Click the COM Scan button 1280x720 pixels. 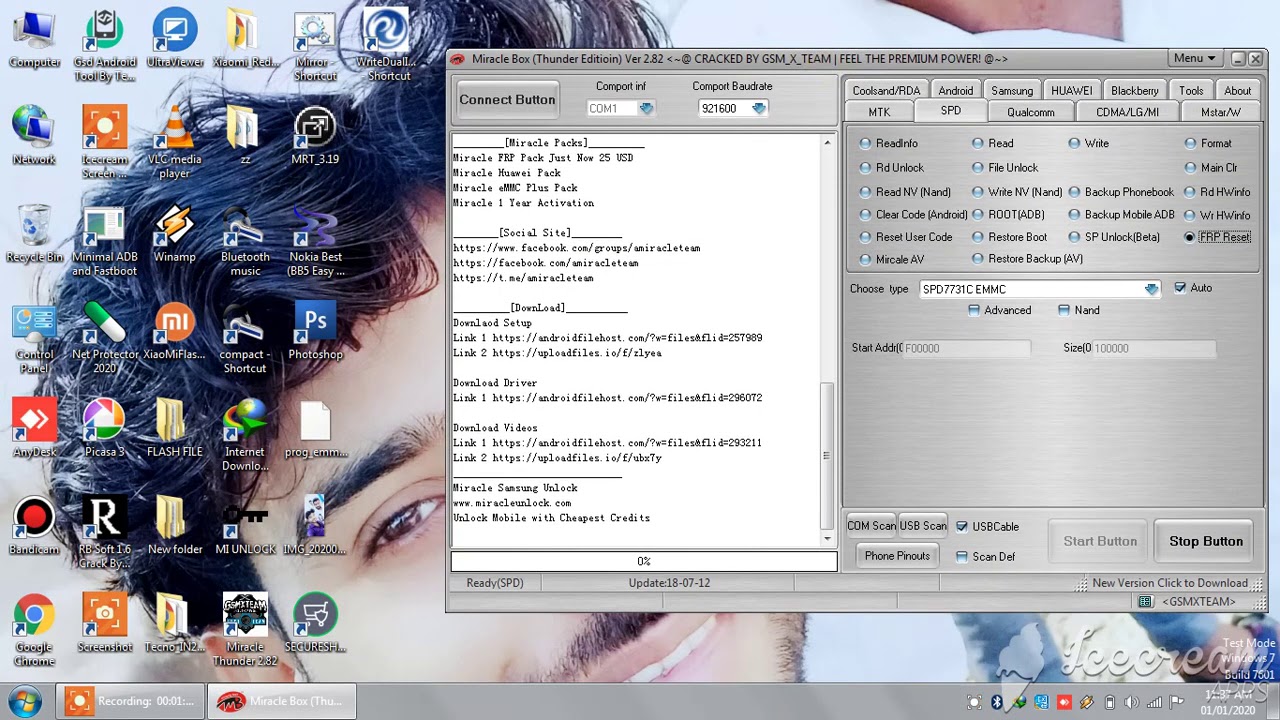(871, 526)
